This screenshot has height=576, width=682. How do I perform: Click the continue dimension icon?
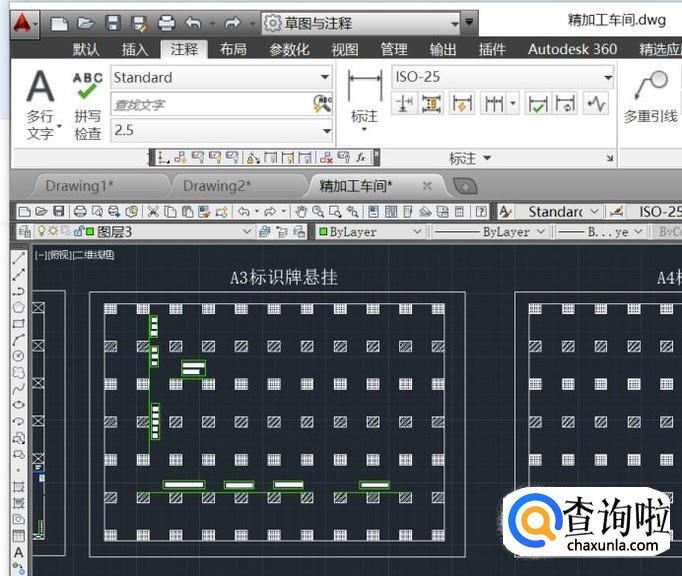pyautogui.click(x=494, y=104)
